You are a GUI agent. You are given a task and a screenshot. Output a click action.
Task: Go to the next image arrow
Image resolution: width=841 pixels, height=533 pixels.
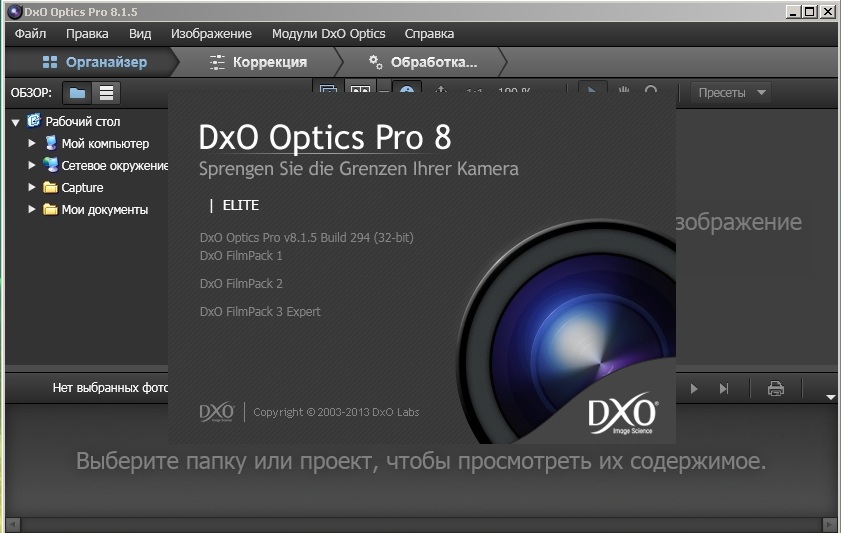point(694,388)
